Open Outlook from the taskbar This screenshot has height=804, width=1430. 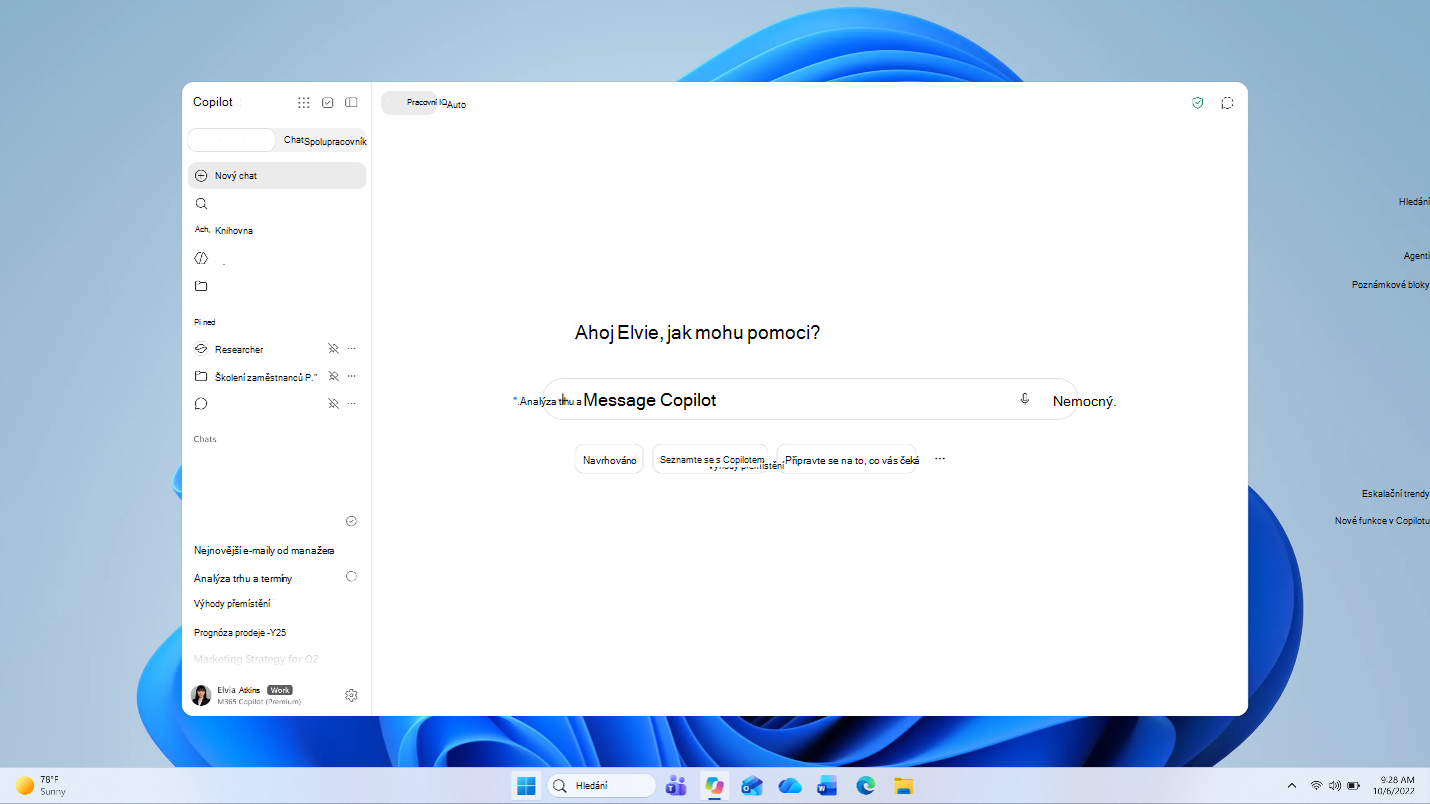tap(752, 786)
